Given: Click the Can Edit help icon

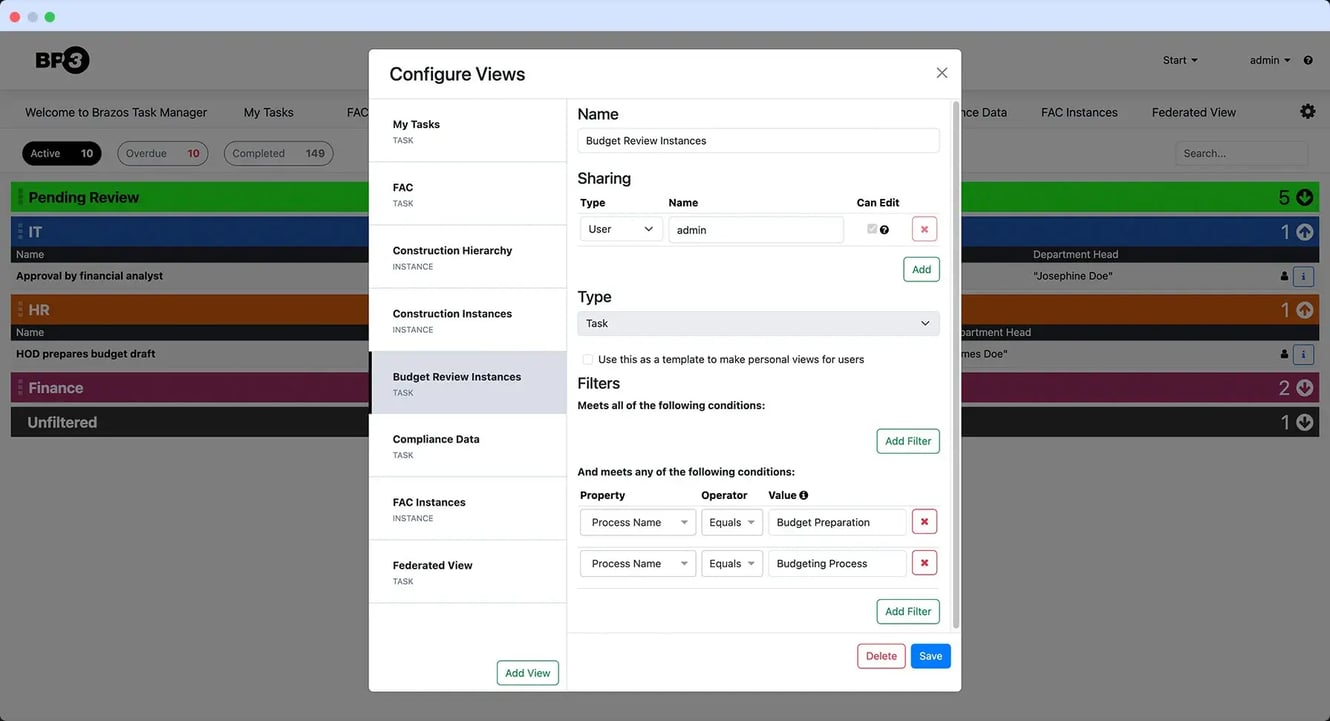Looking at the screenshot, I should (x=884, y=230).
